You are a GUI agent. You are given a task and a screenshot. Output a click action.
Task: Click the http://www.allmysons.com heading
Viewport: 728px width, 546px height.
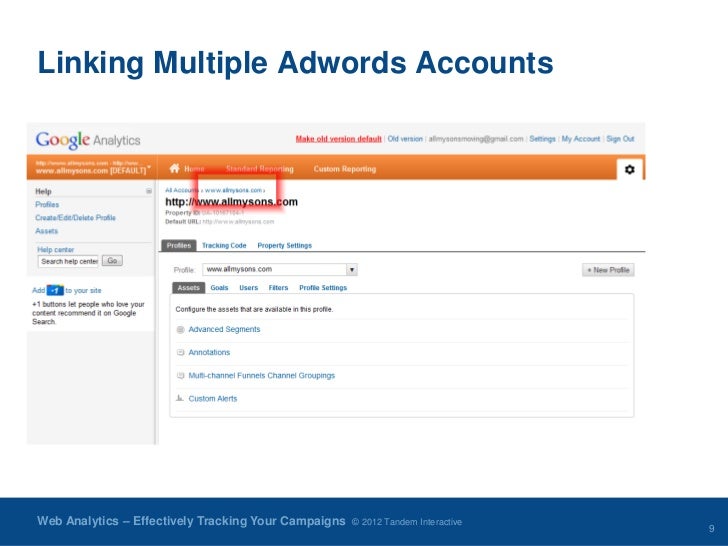pos(231,202)
